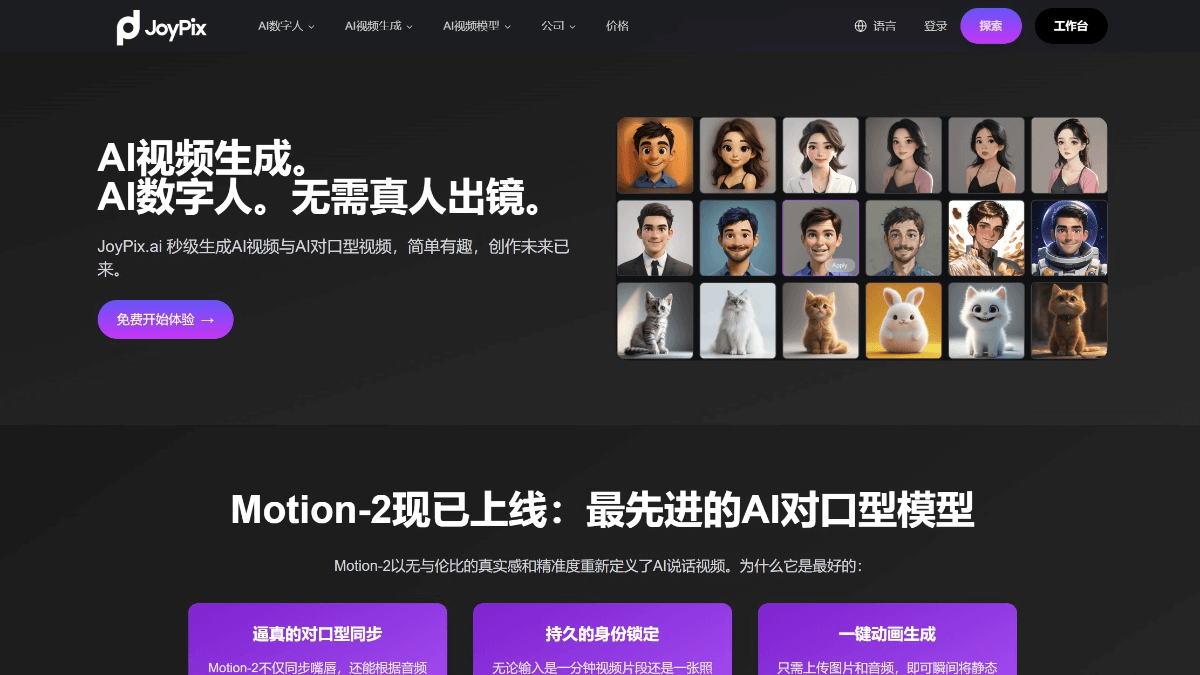Screen dimensions: 1200x675
Task: Click the 登录 login link
Action: coord(935,26)
